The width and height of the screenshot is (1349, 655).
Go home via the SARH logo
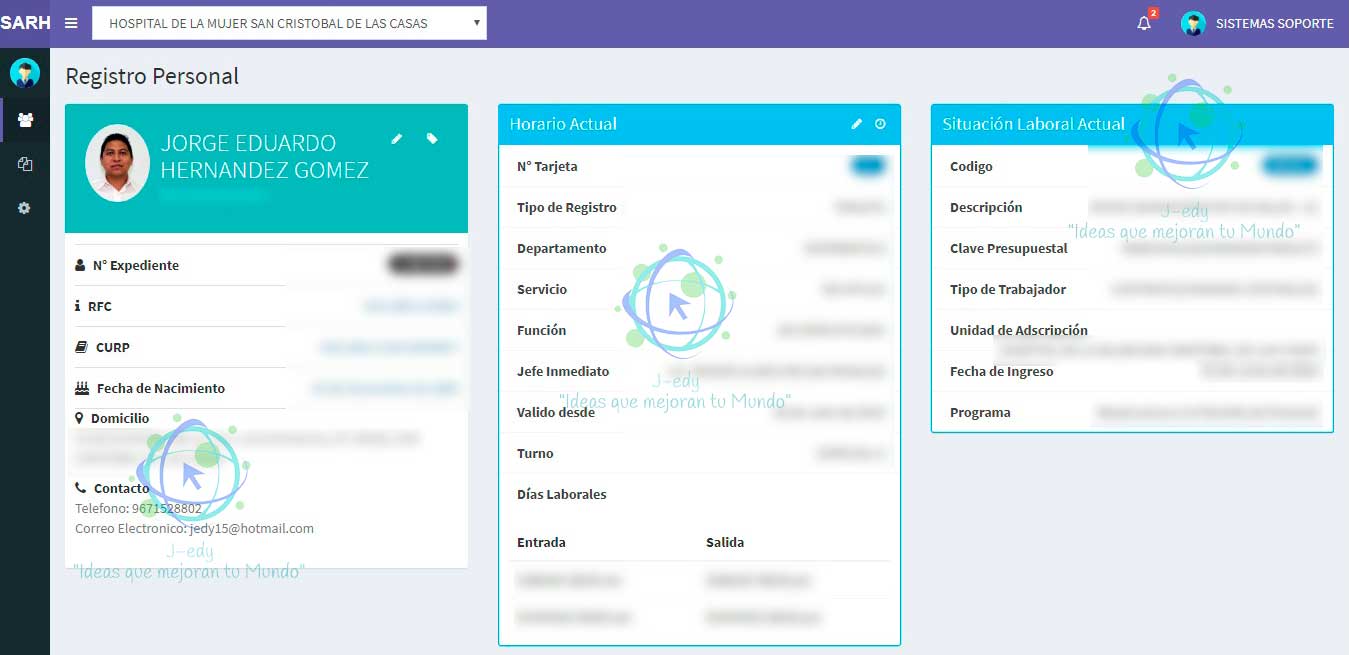pyautogui.click(x=25, y=23)
